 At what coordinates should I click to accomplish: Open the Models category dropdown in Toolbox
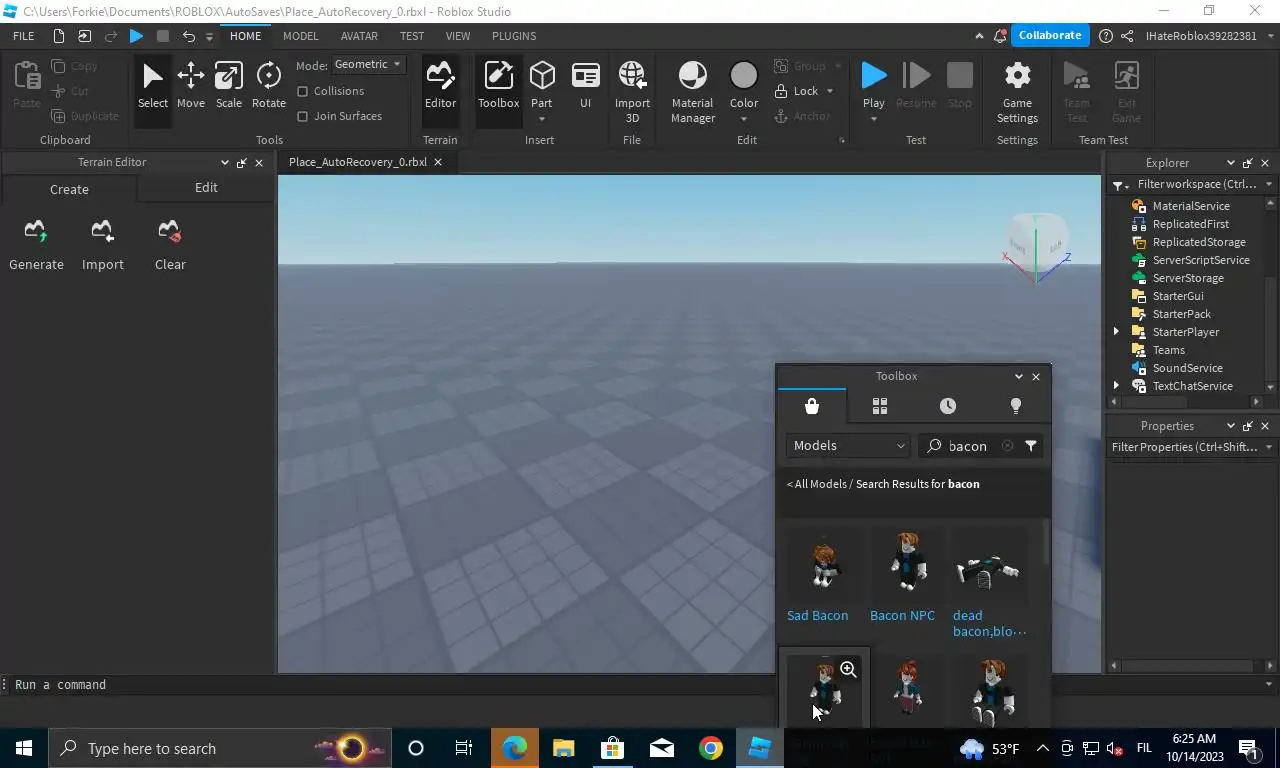(848, 446)
